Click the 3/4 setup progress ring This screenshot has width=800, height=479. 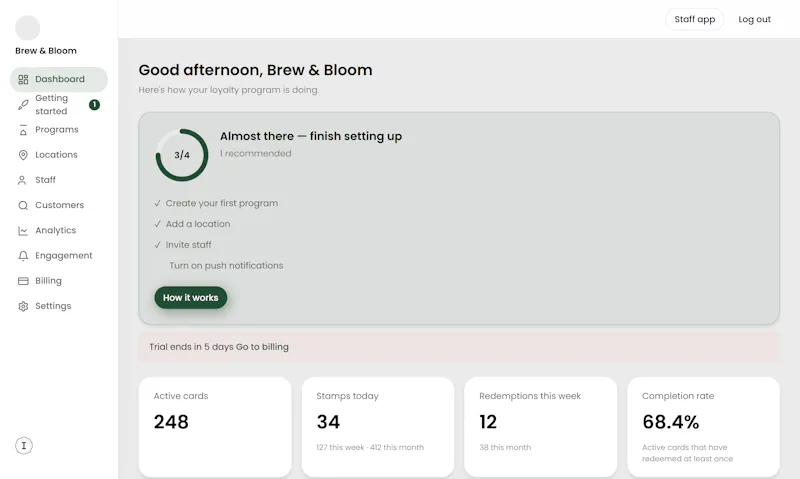pos(182,155)
